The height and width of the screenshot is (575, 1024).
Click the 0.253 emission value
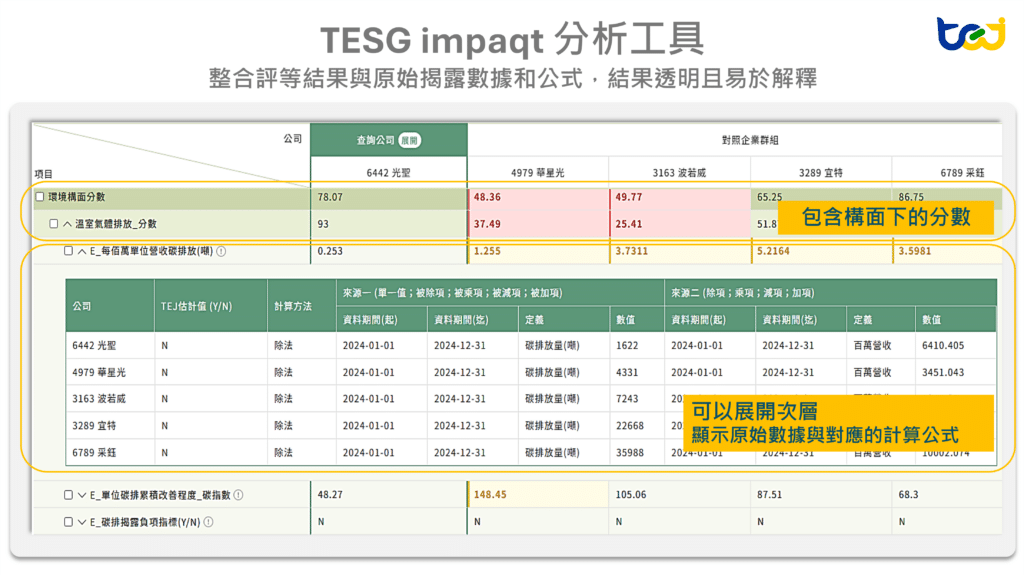pyautogui.click(x=330, y=251)
